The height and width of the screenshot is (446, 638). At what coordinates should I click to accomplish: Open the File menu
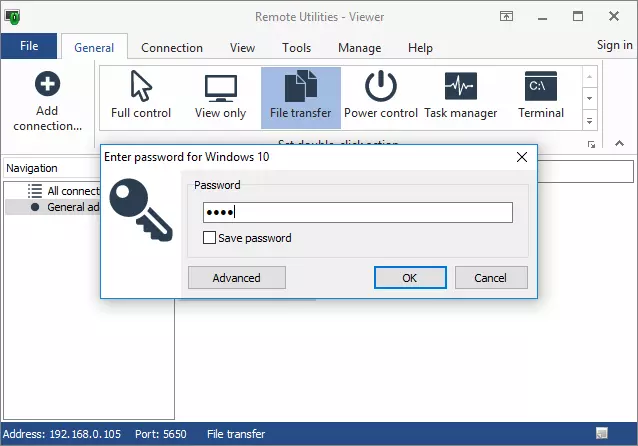tap(29, 46)
